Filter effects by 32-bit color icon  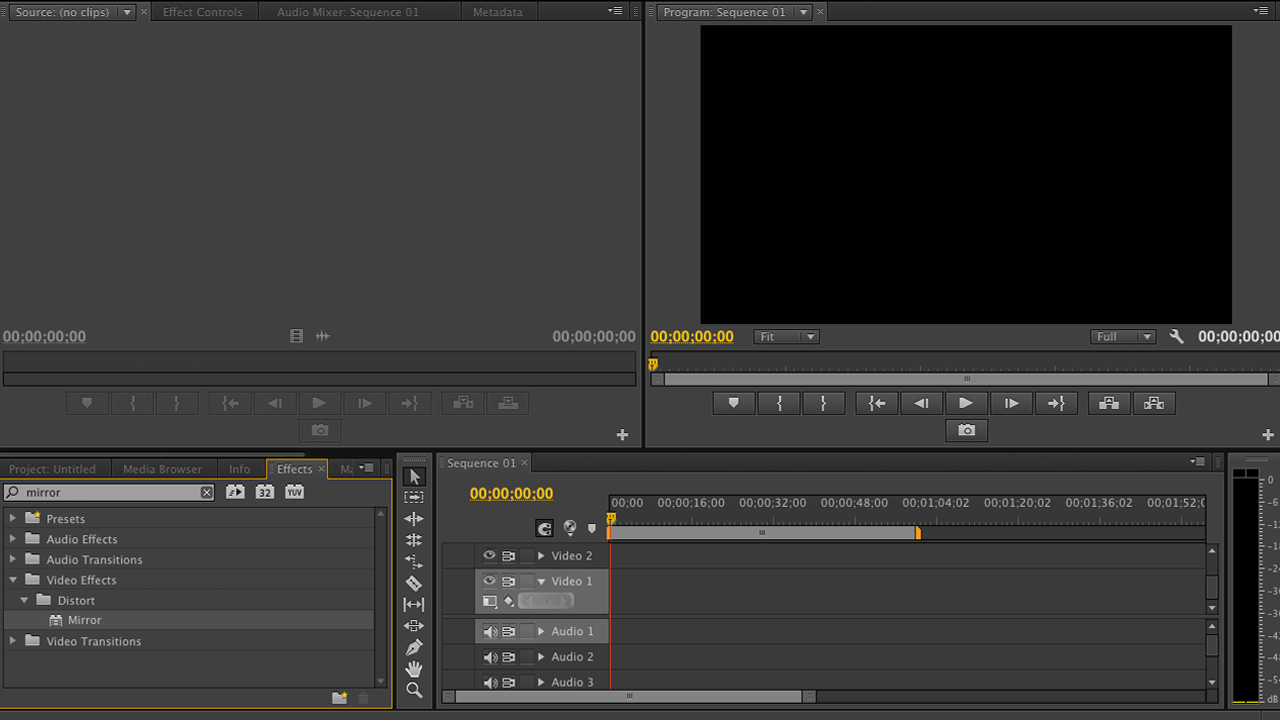tap(265, 492)
